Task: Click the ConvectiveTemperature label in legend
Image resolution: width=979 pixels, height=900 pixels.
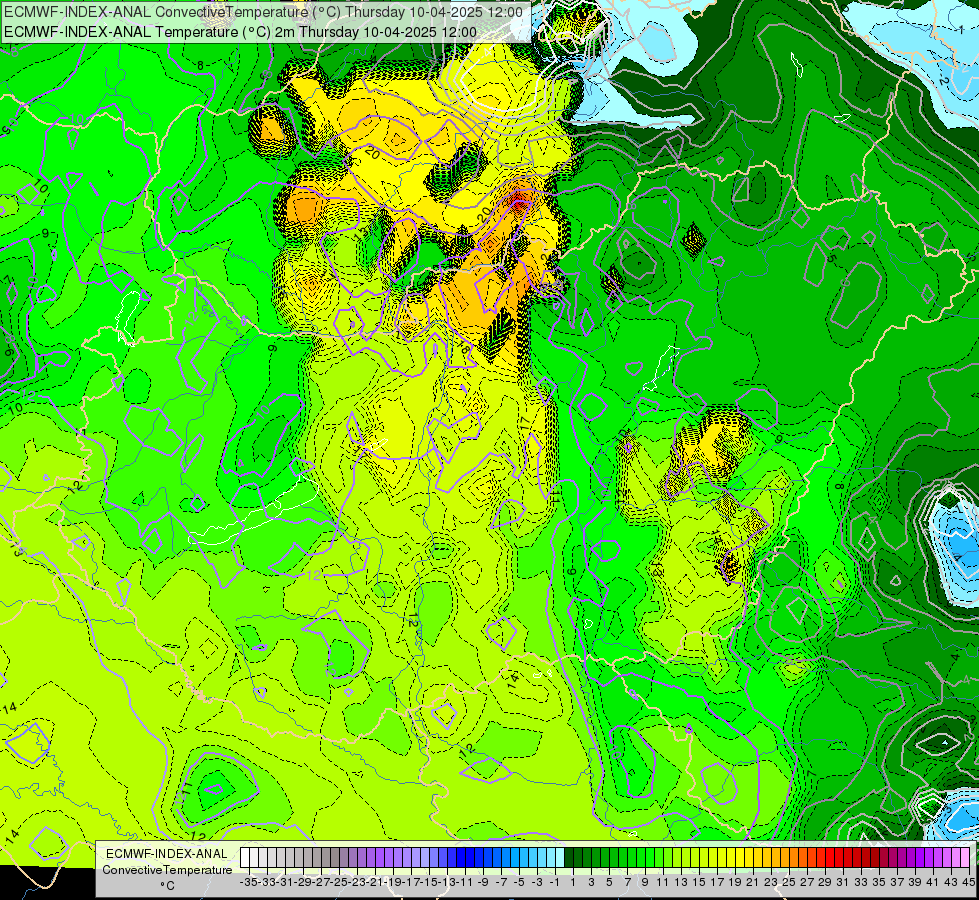Action: (x=167, y=870)
